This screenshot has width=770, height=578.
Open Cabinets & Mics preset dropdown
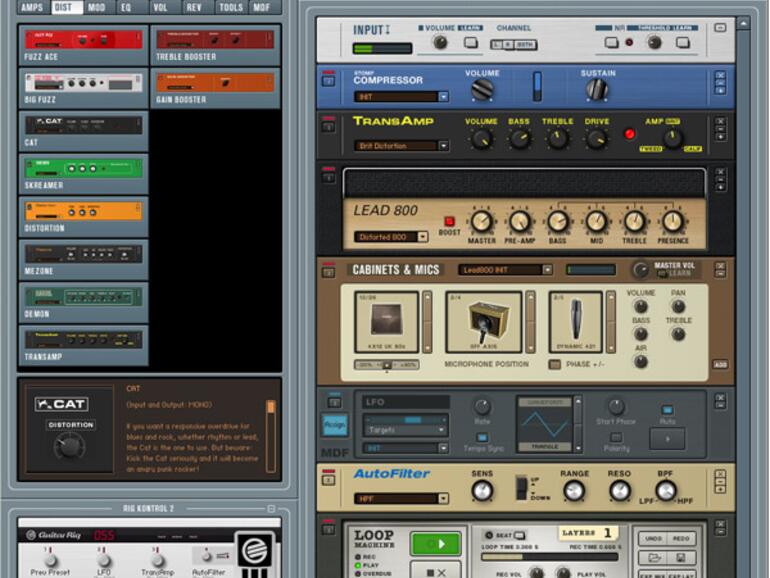click(x=547, y=270)
